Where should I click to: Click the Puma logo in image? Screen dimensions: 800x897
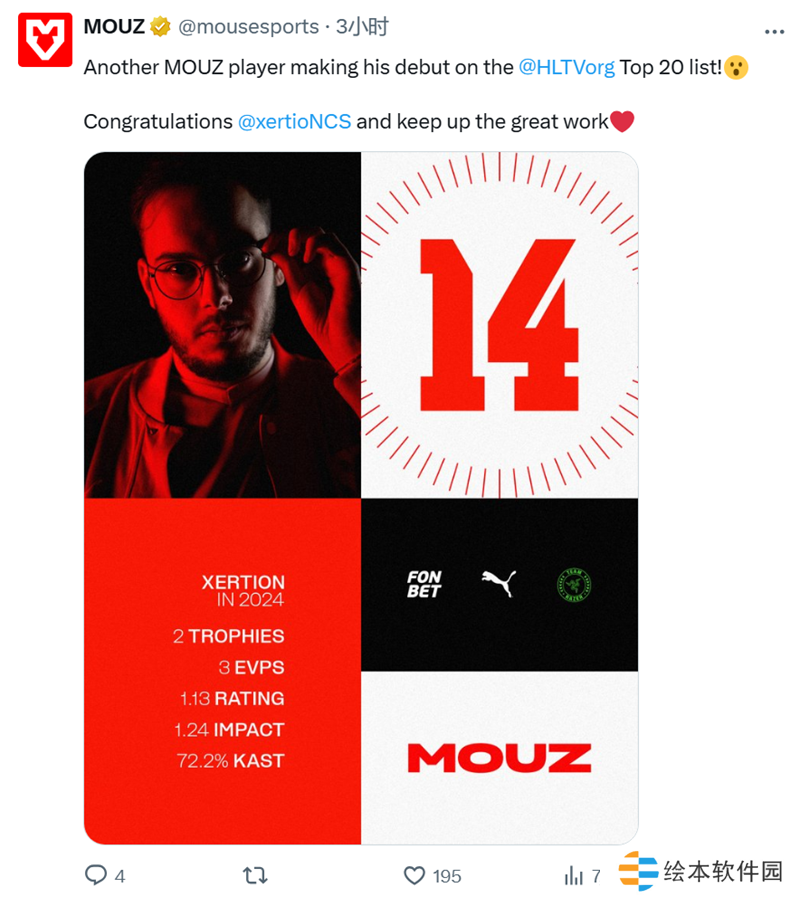click(x=498, y=584)
